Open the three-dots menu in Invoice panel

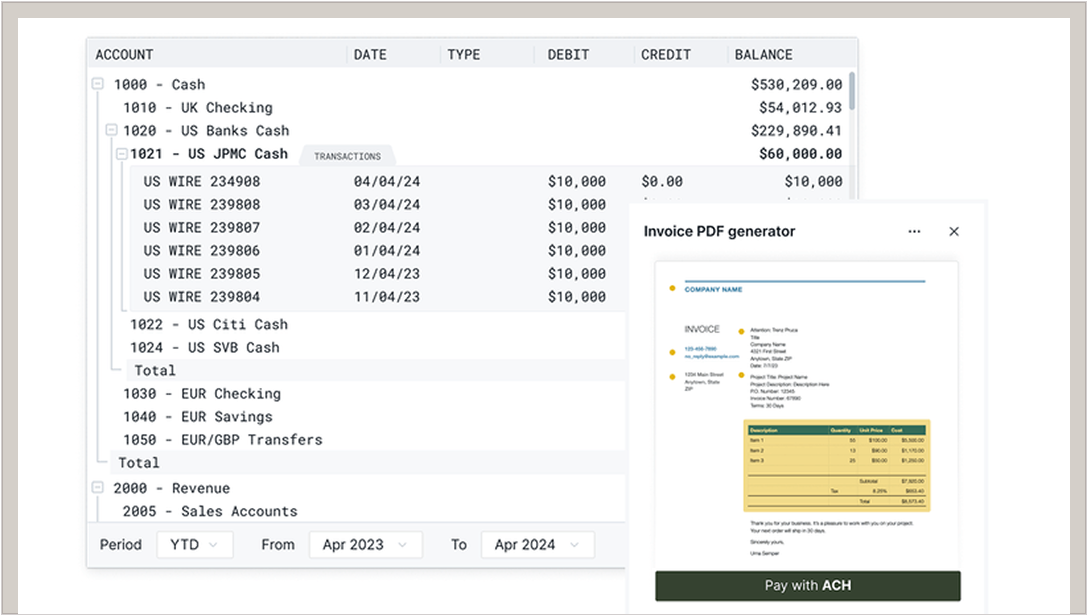pyautogui.click(x=914, y=232)
